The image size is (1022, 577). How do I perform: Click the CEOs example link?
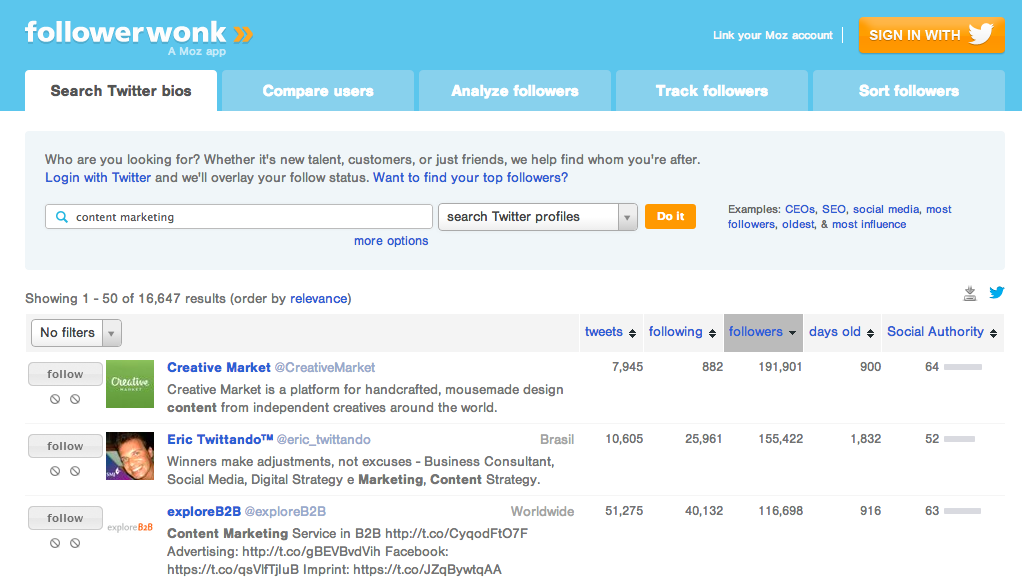point(800,209)
